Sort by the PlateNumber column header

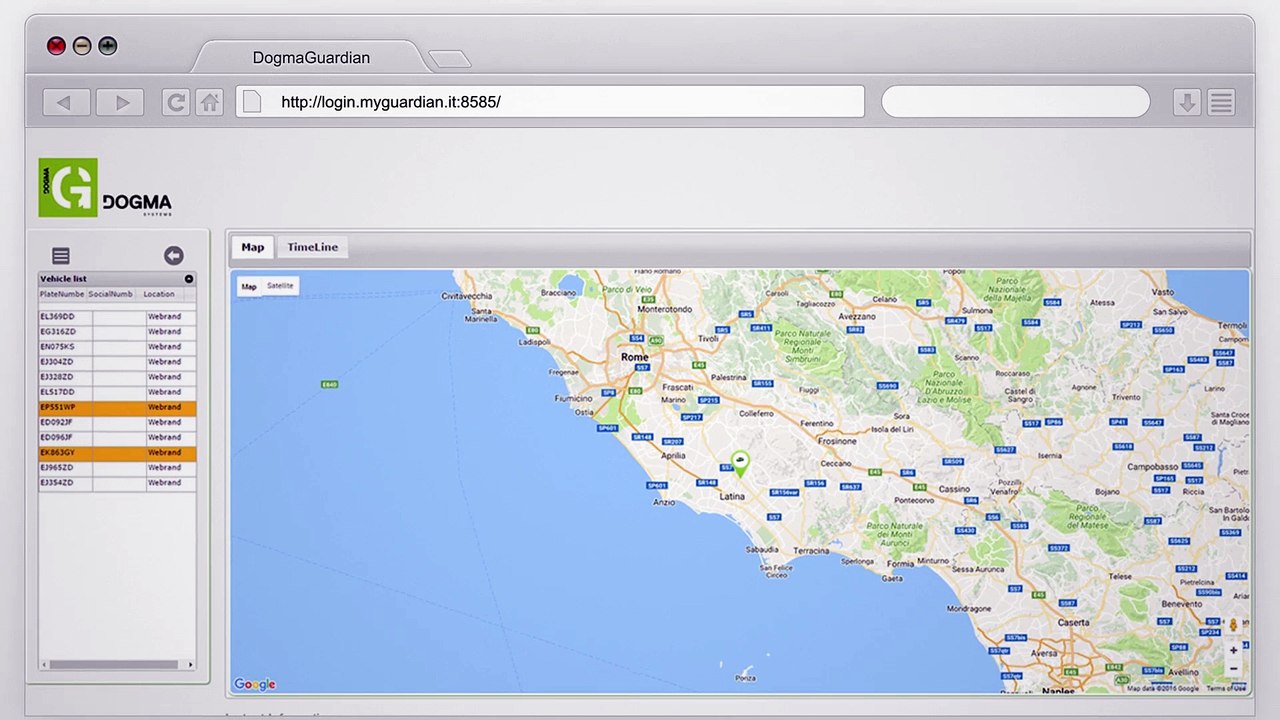coord(62,294)
